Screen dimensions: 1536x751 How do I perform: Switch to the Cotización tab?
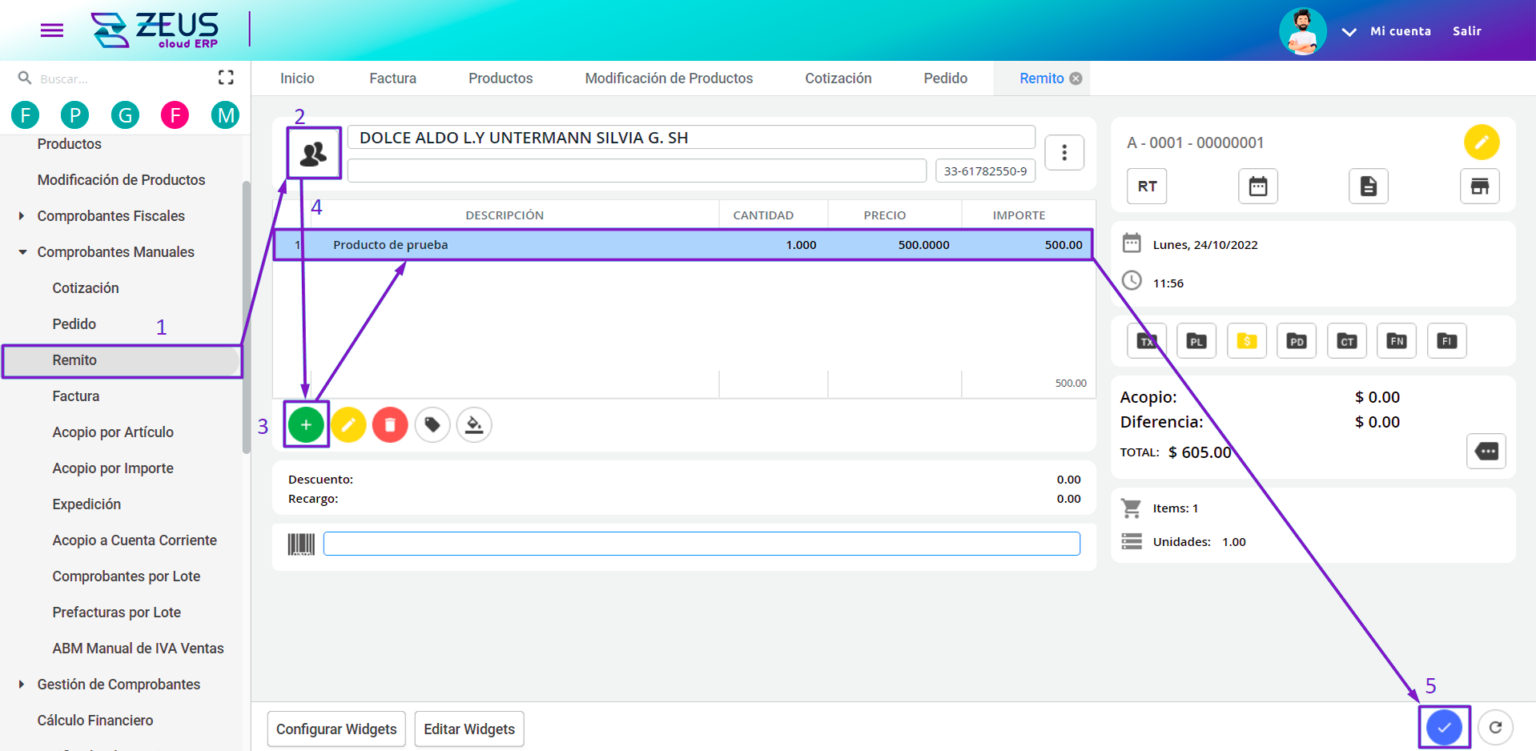tap(838, 78)
